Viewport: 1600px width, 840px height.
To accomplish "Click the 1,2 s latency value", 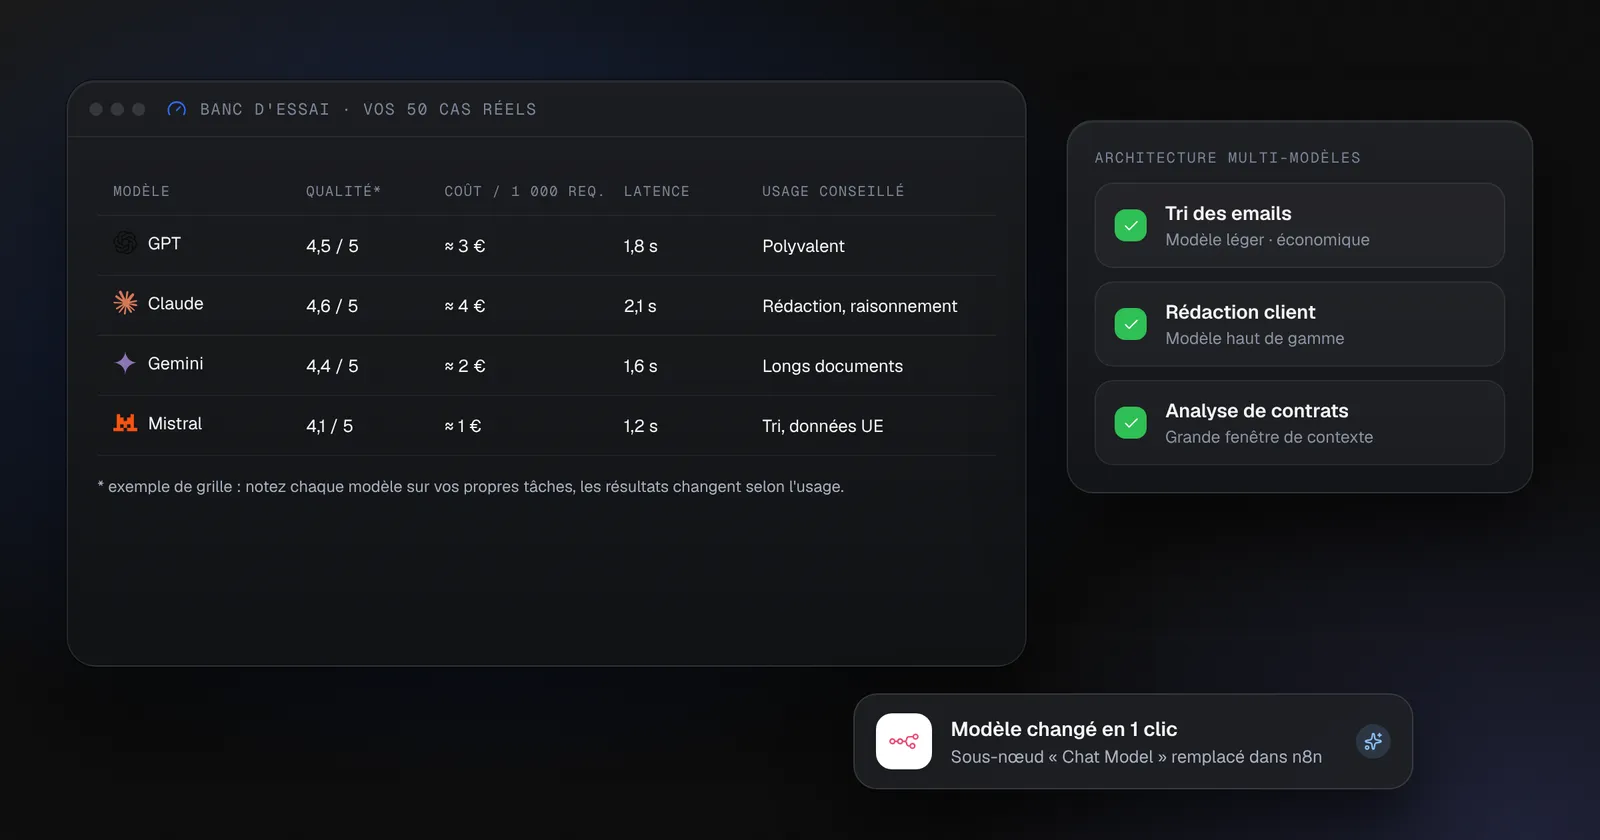I will (x=640, y=426).
